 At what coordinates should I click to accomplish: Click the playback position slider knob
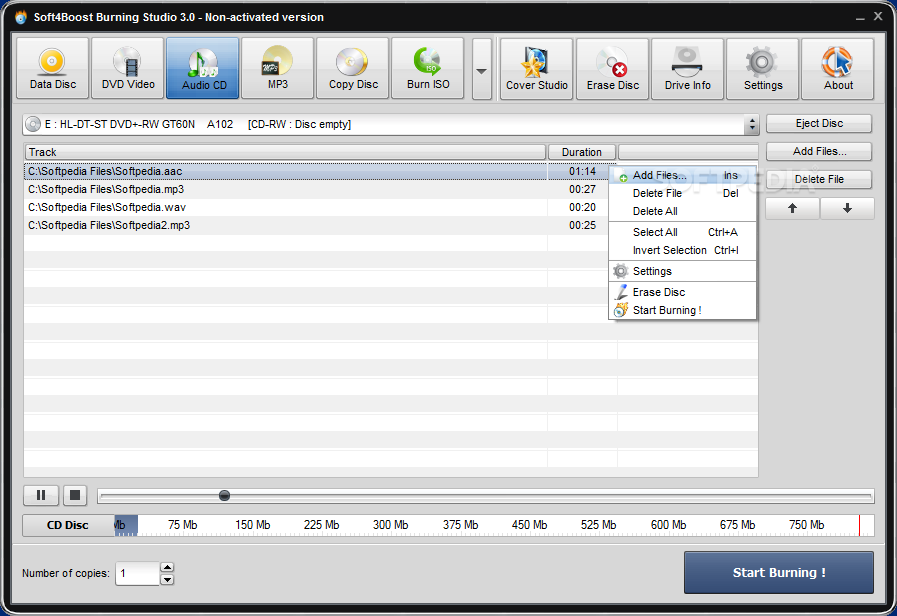224,495
